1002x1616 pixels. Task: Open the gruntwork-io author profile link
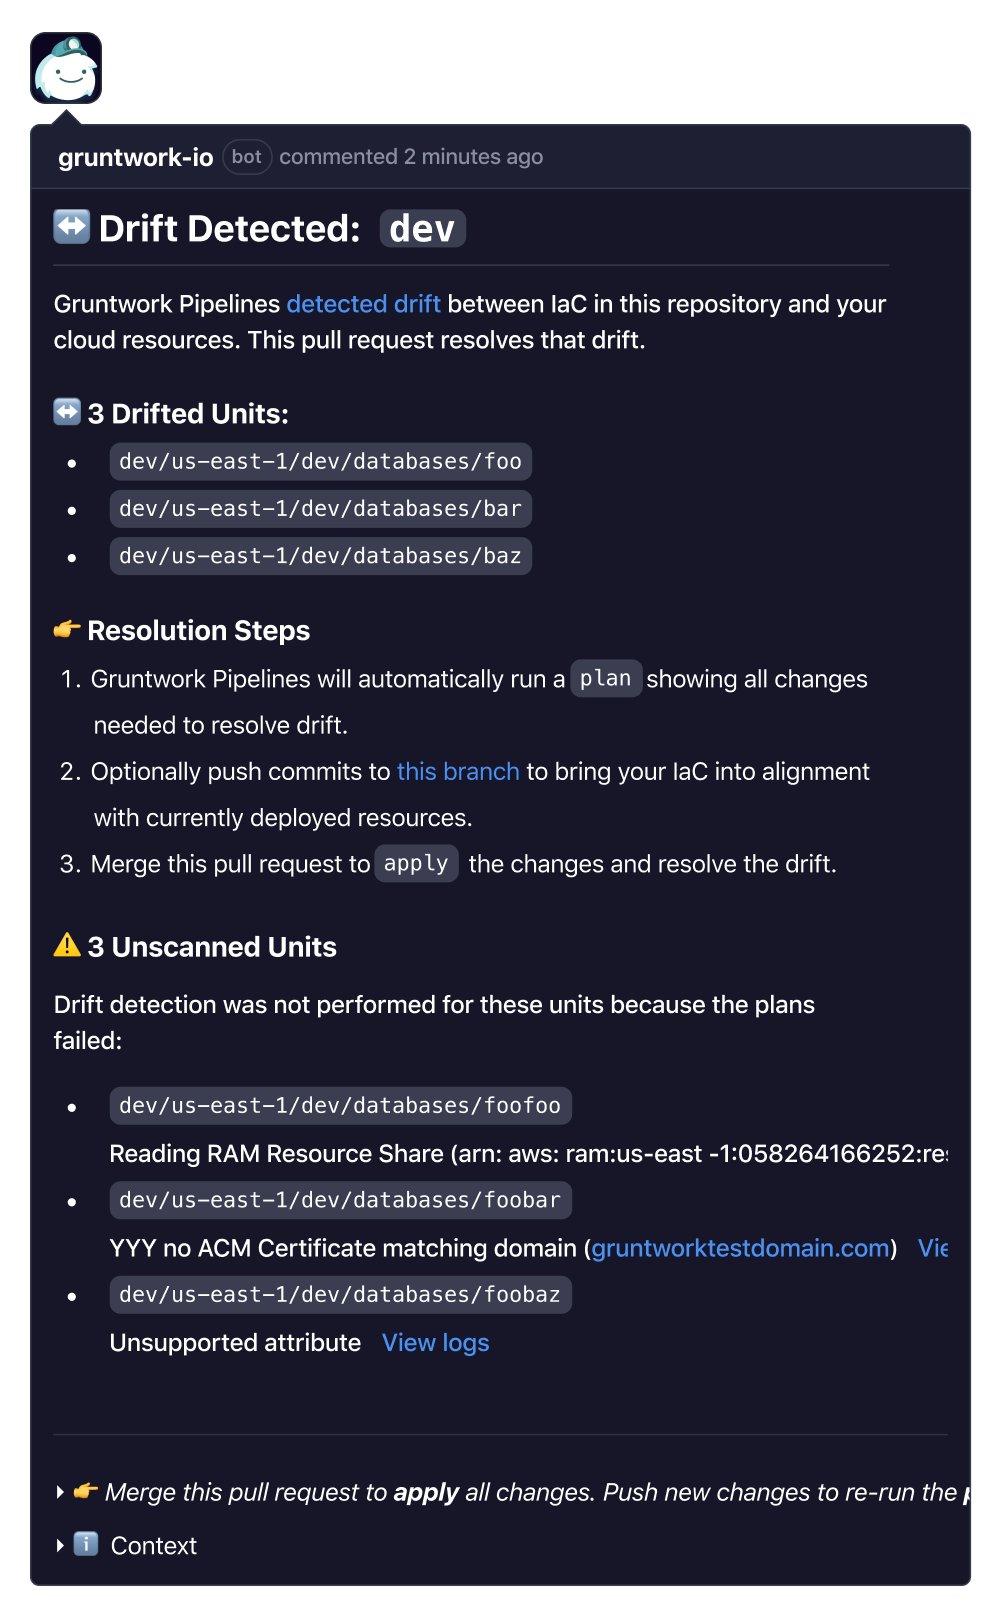point(136,157)
